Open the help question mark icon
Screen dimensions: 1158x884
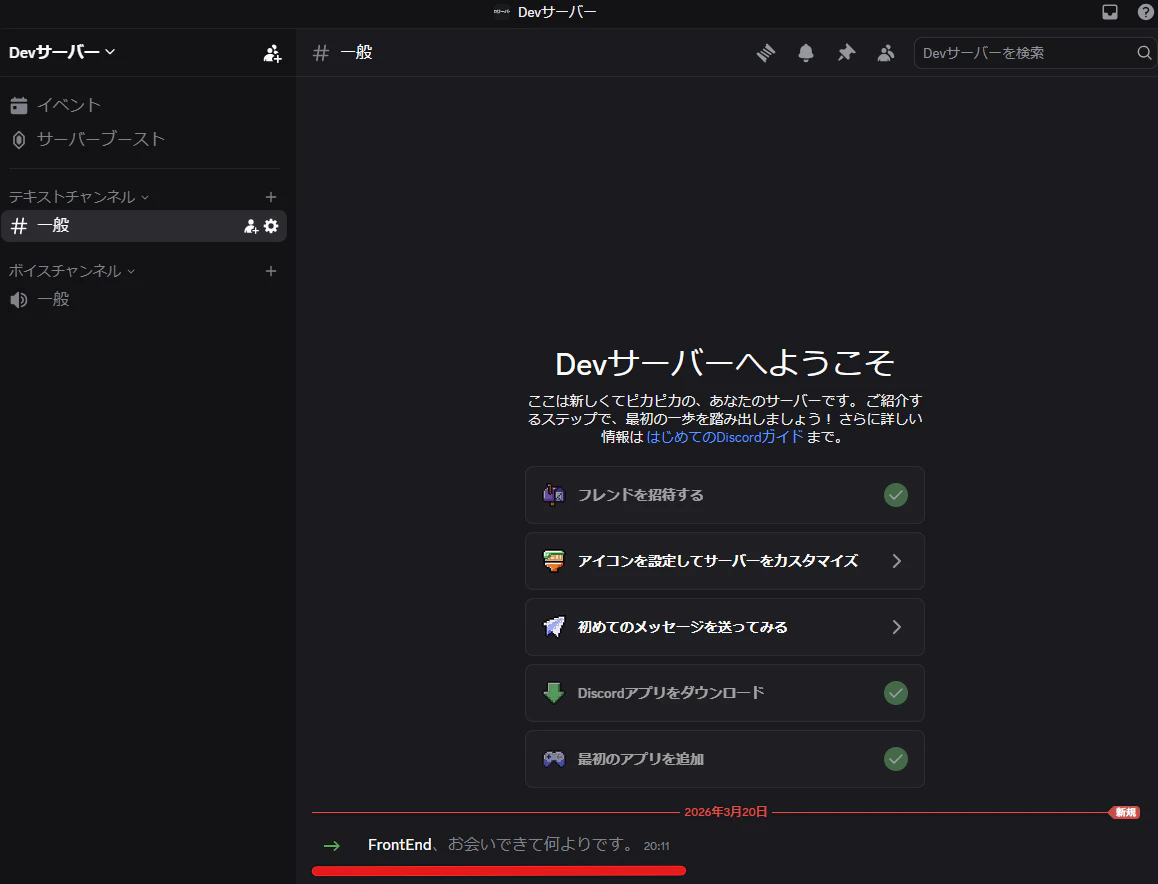coord(1145,12)
